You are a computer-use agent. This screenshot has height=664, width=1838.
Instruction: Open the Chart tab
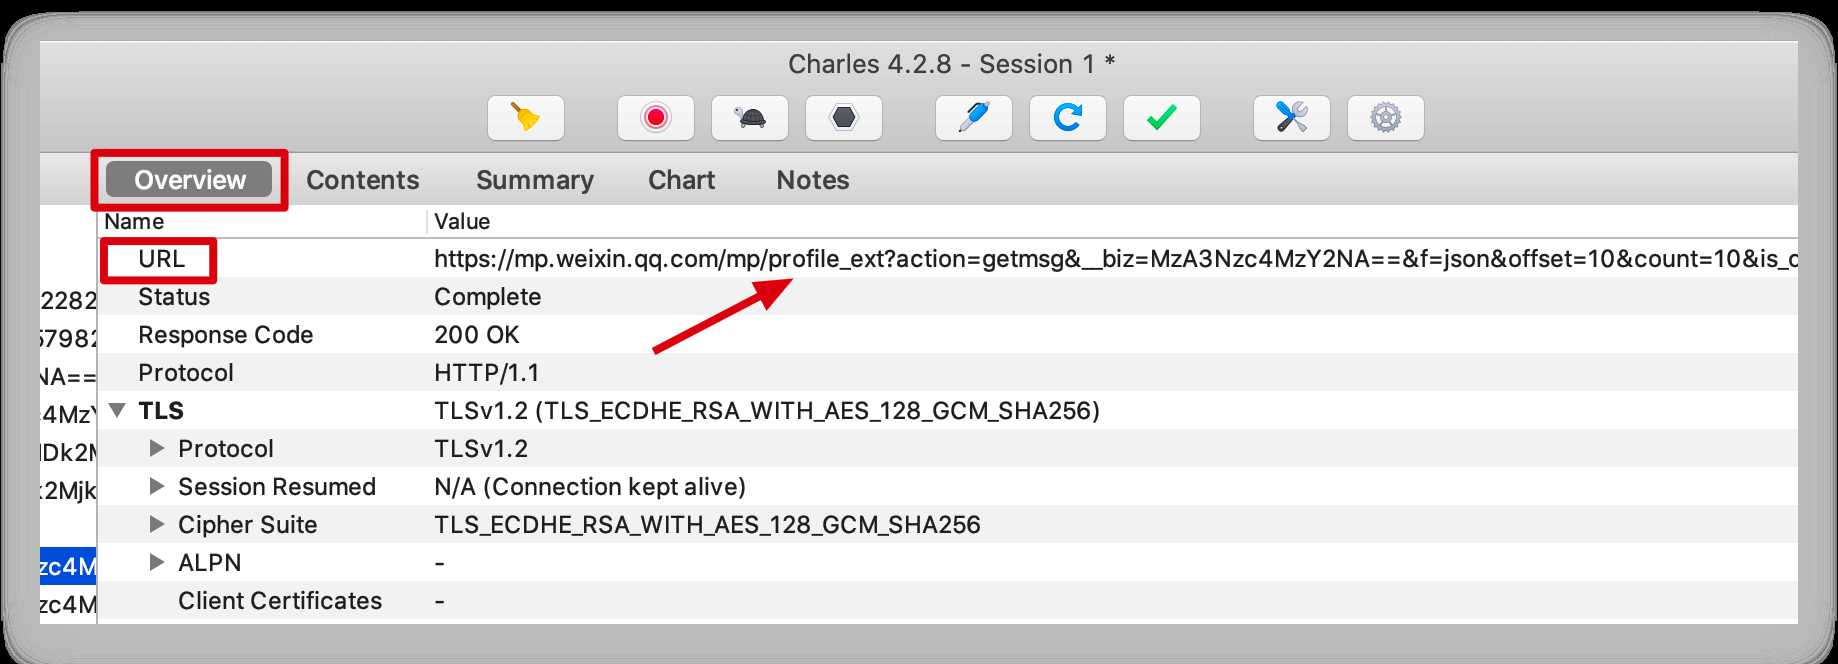click(x=682, y=180)
